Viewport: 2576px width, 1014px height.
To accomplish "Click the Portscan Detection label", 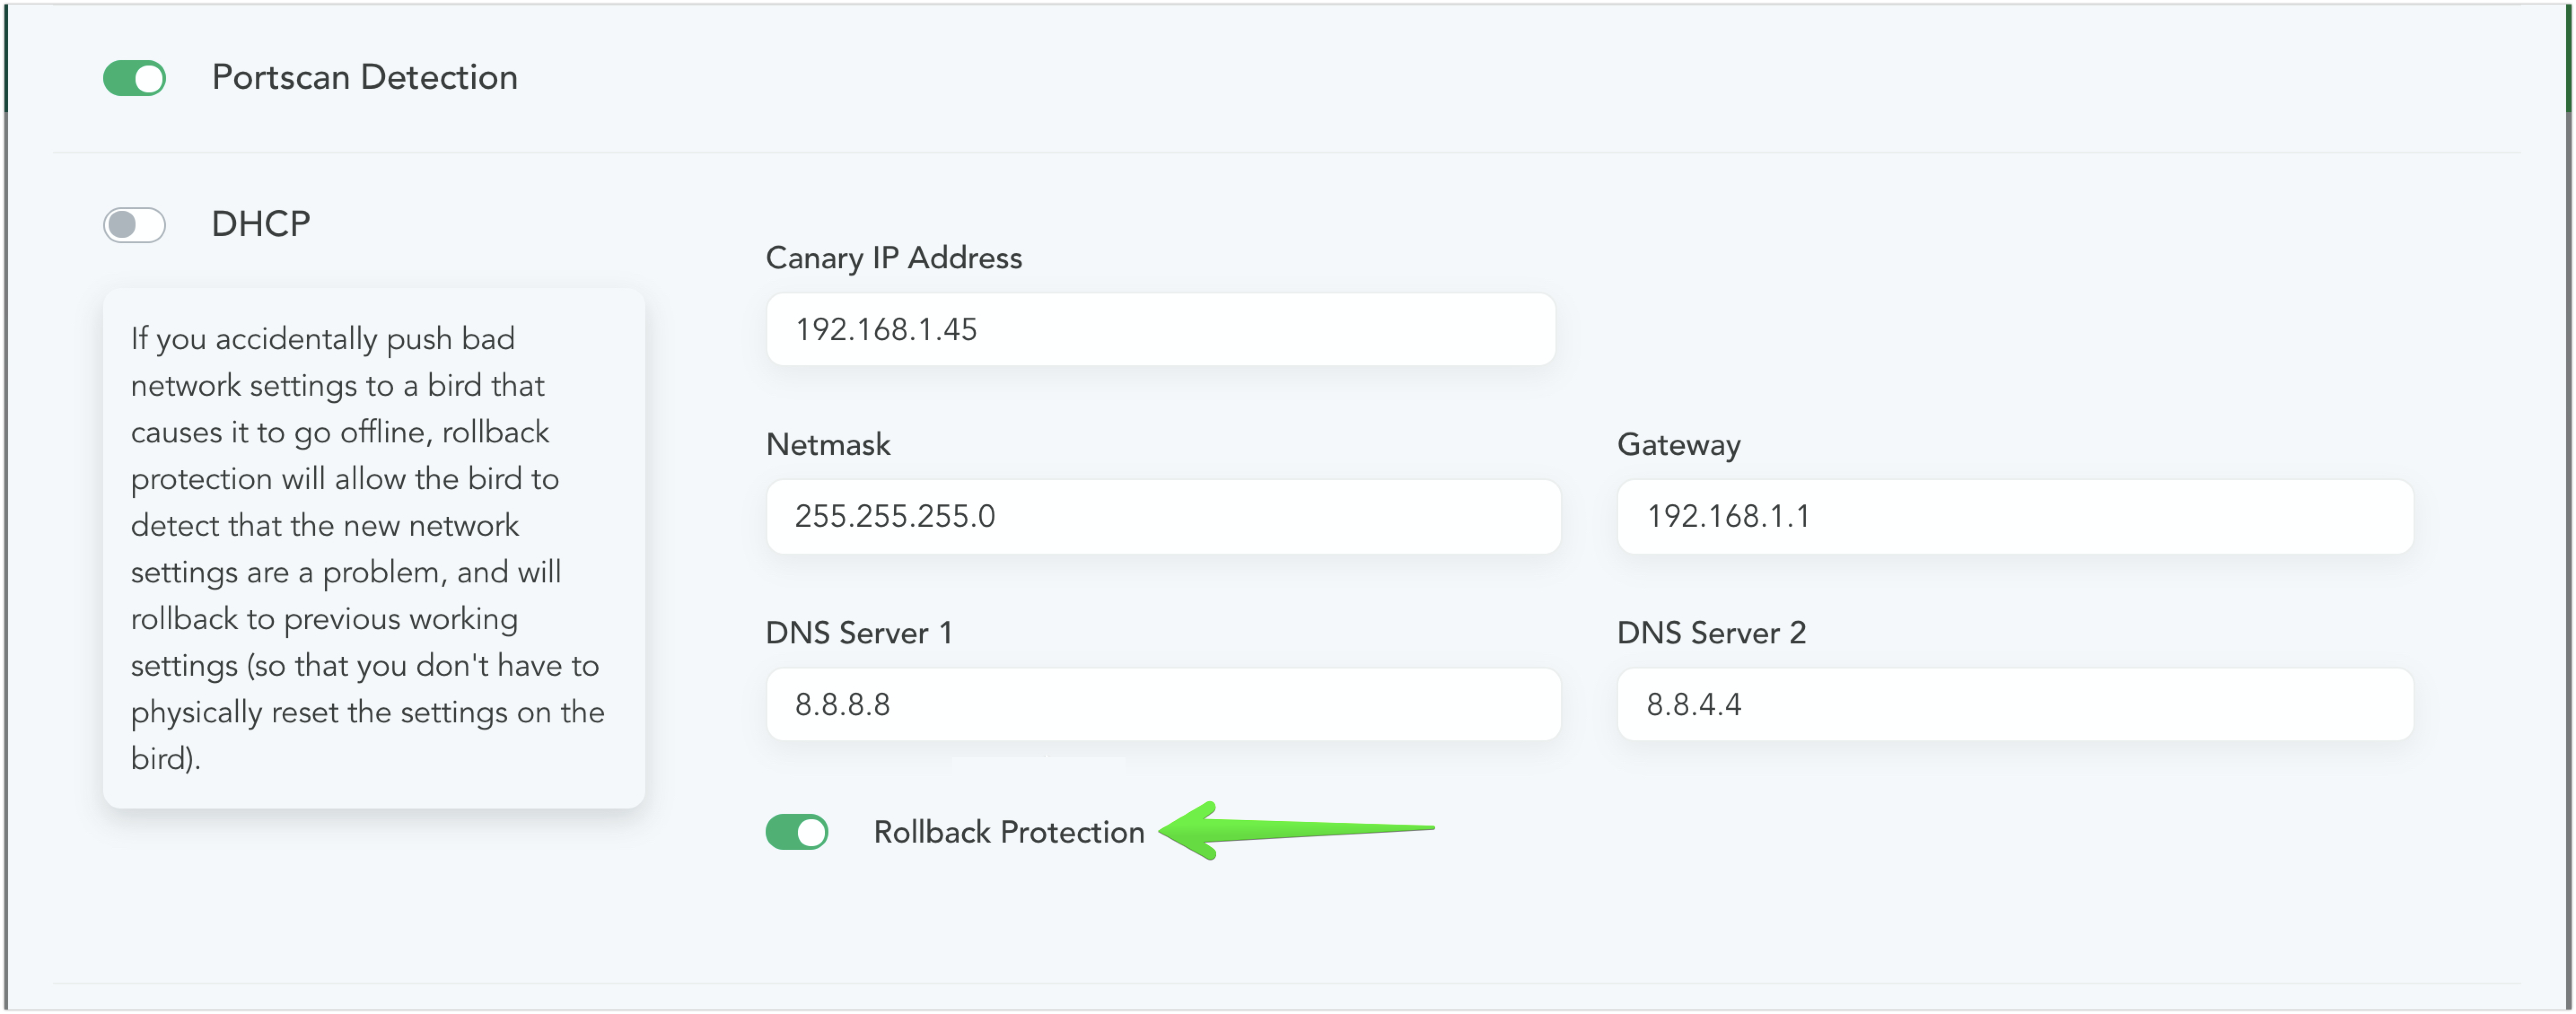I will point(365,78).
